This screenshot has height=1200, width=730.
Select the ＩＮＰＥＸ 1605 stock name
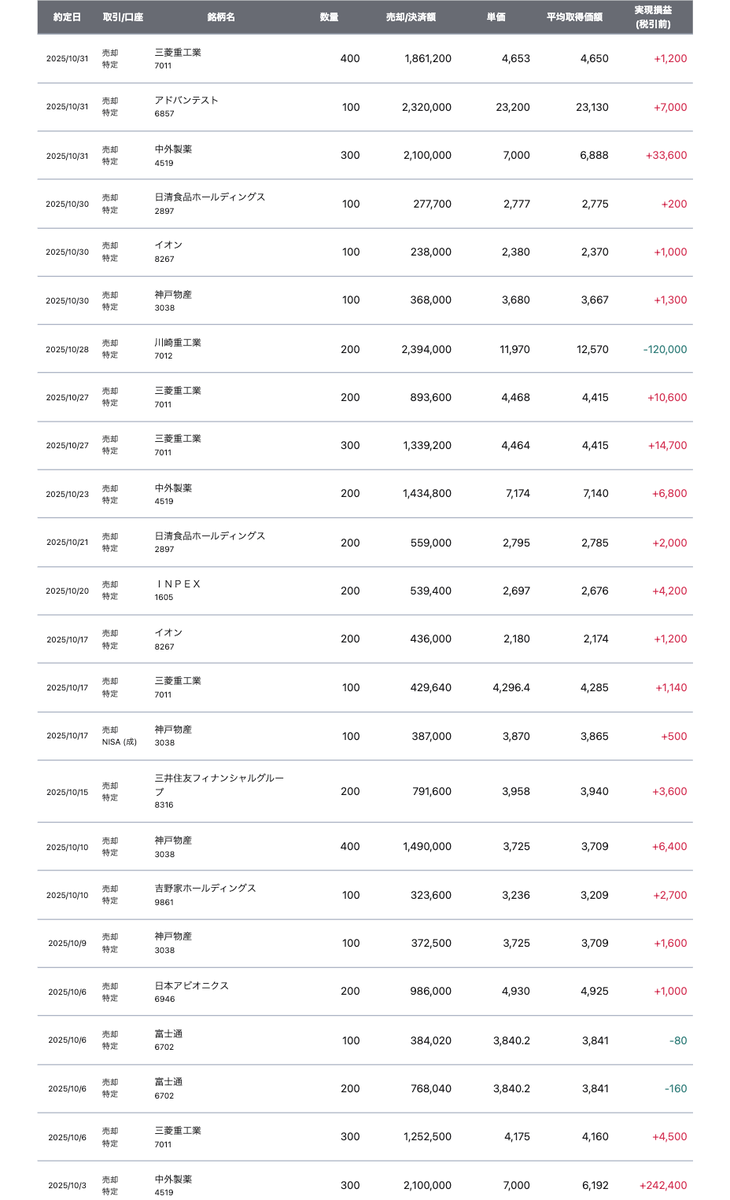[178, 591]
